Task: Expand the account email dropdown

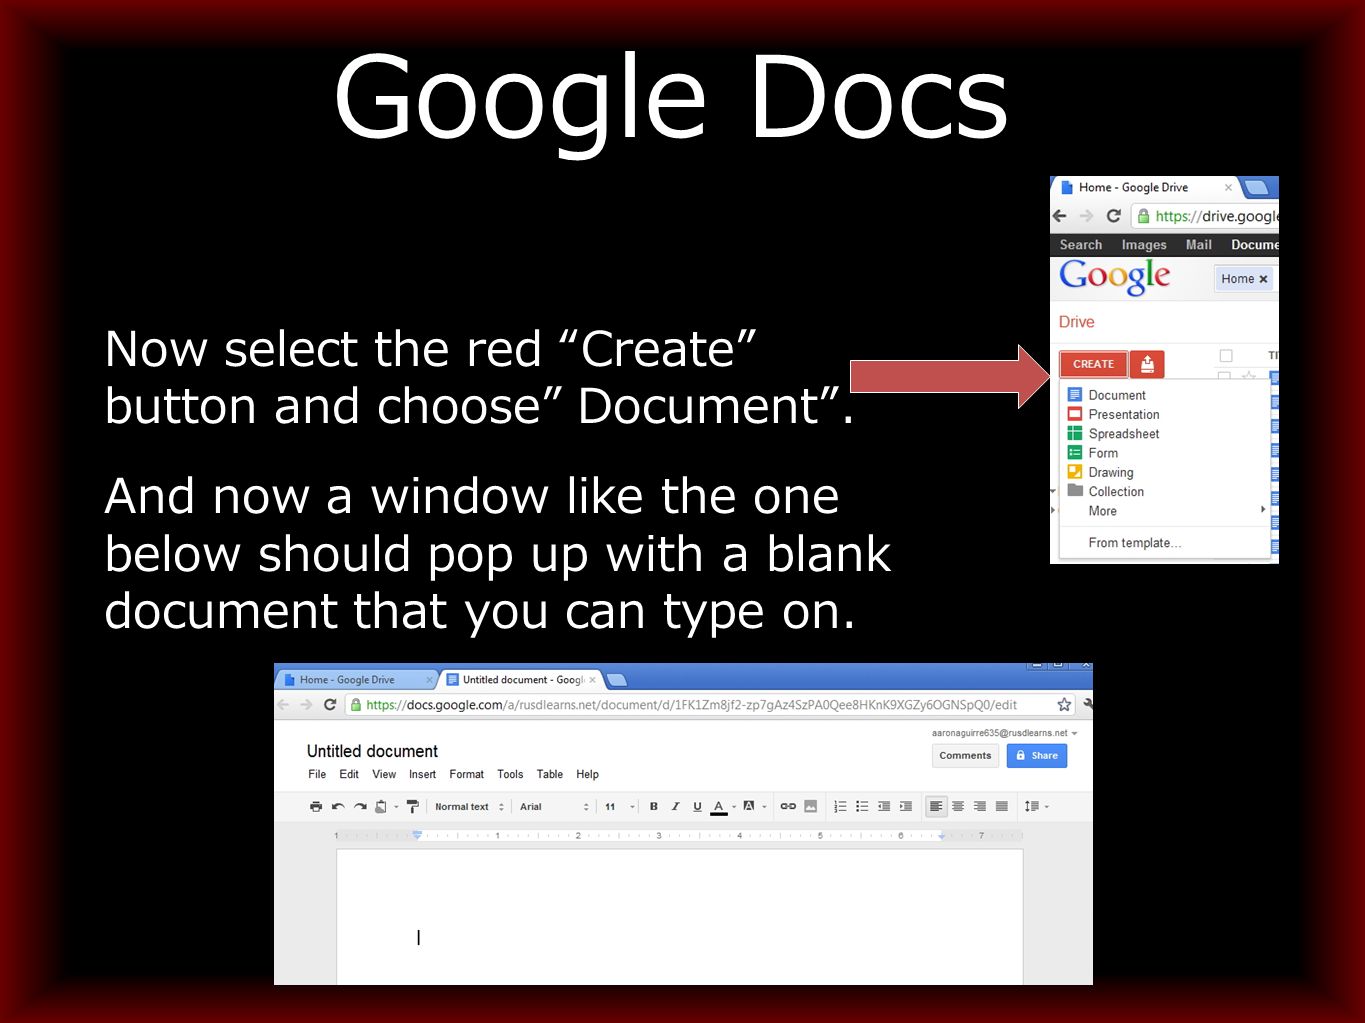Action: tap(1075, 733)
